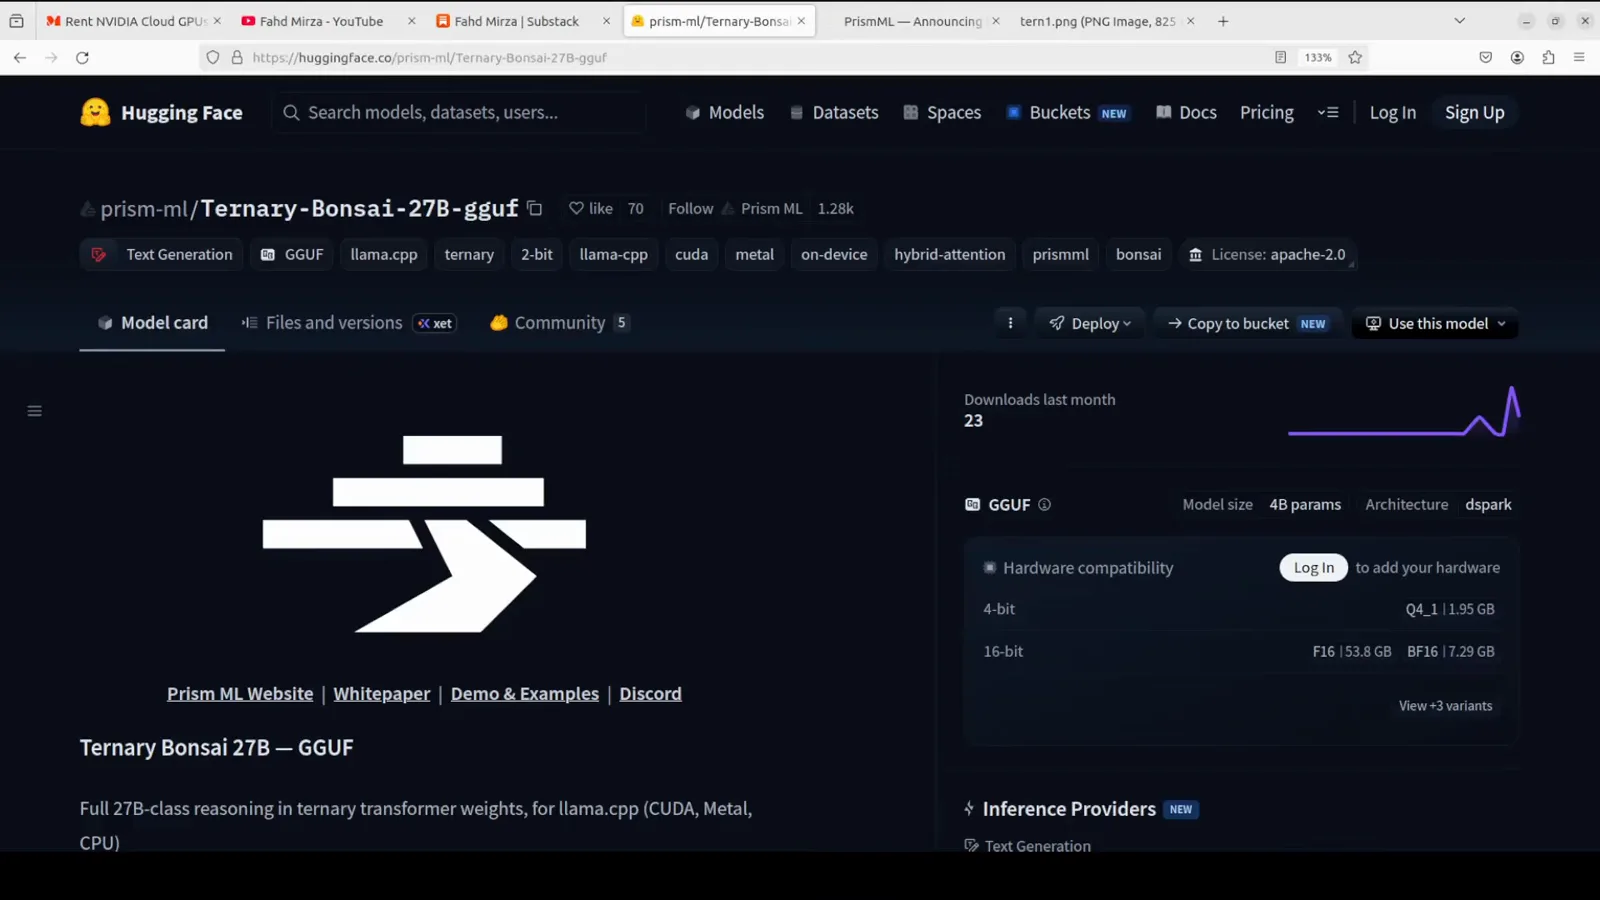Click the search models input field

click(x=459, y=112)
